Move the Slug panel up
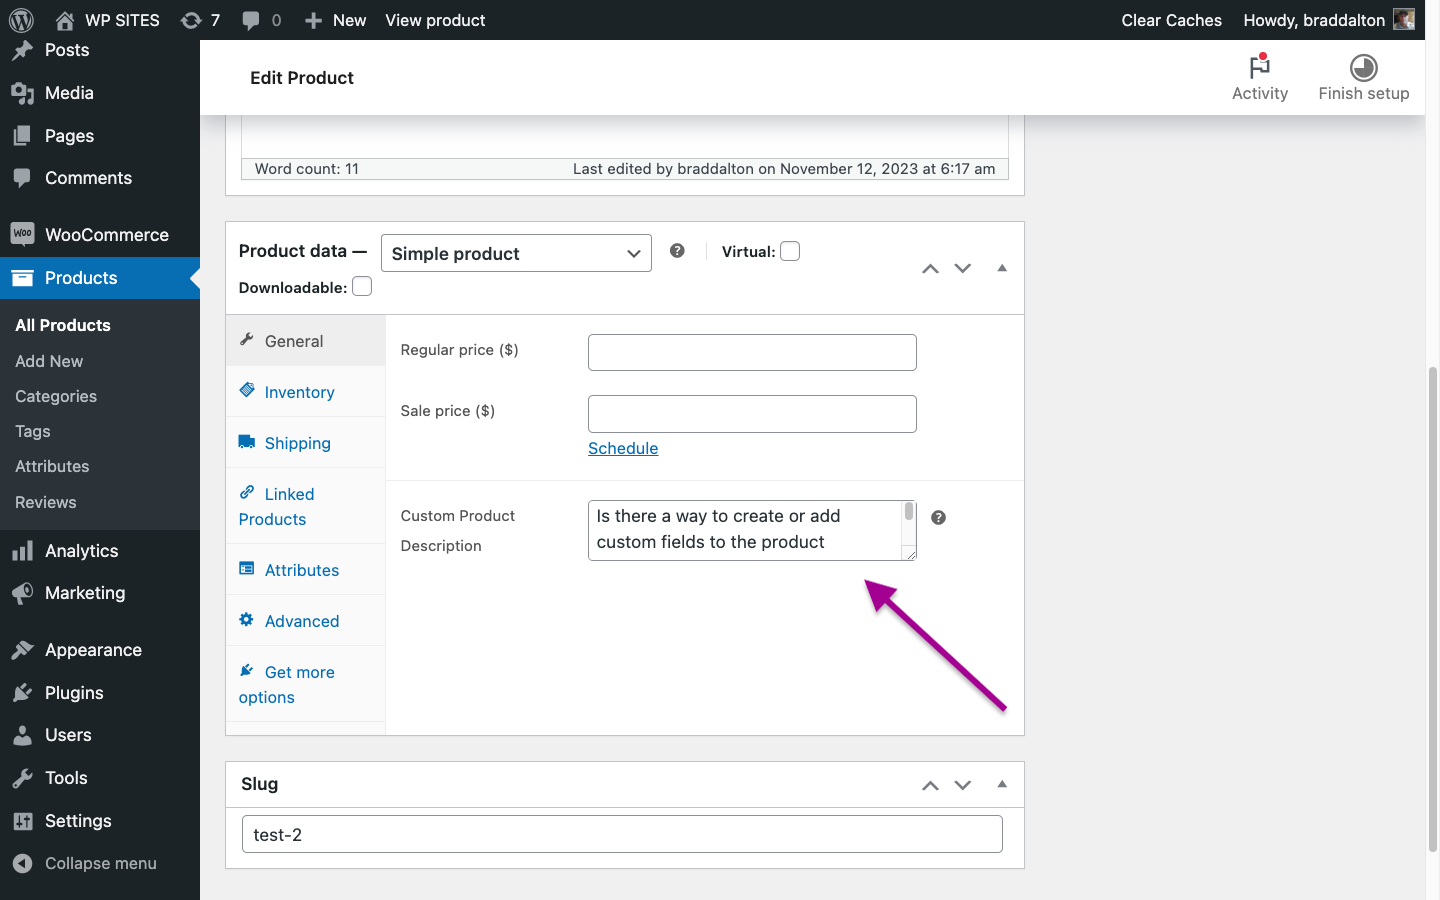 (x=930, y=785)
